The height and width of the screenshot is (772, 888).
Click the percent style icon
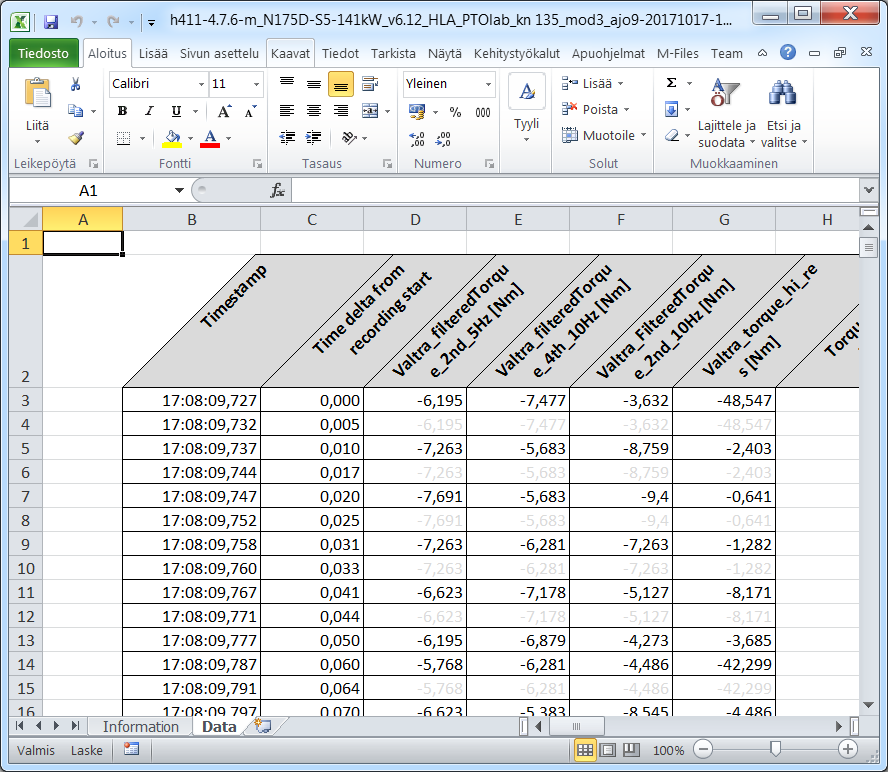pyautogui.click(x=455, y=112)
